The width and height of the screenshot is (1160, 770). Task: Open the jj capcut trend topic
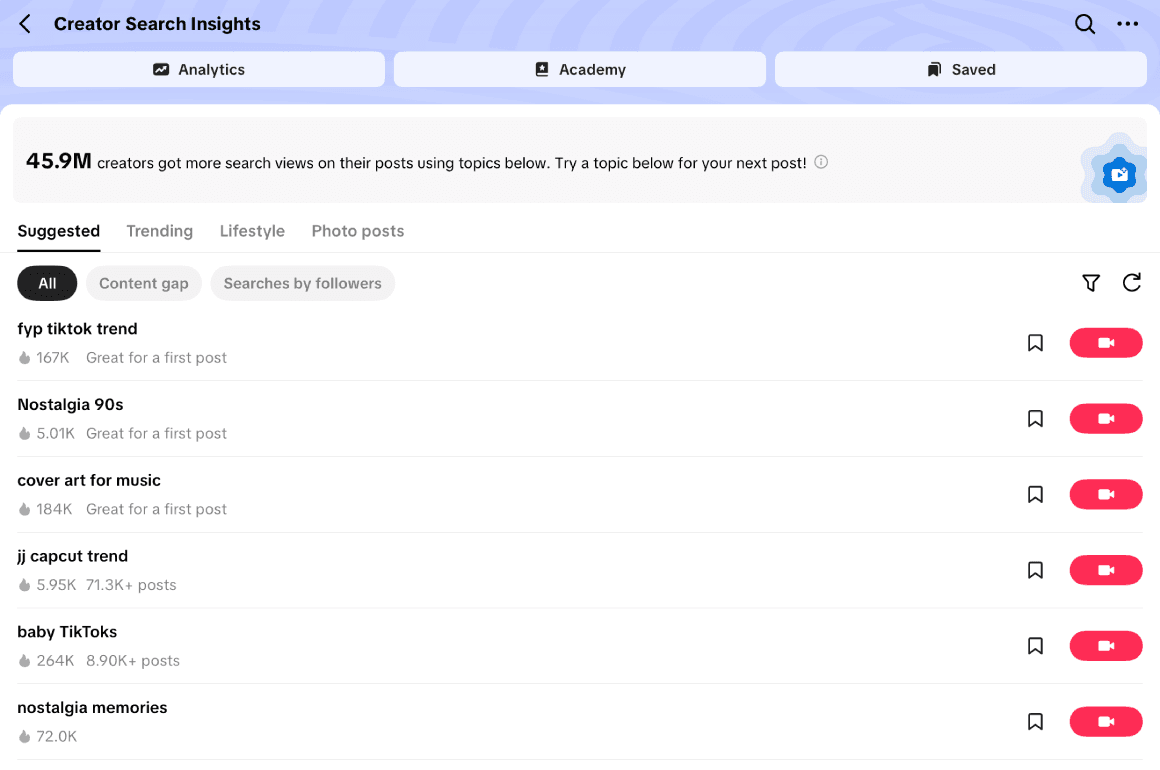pos(72,556)
